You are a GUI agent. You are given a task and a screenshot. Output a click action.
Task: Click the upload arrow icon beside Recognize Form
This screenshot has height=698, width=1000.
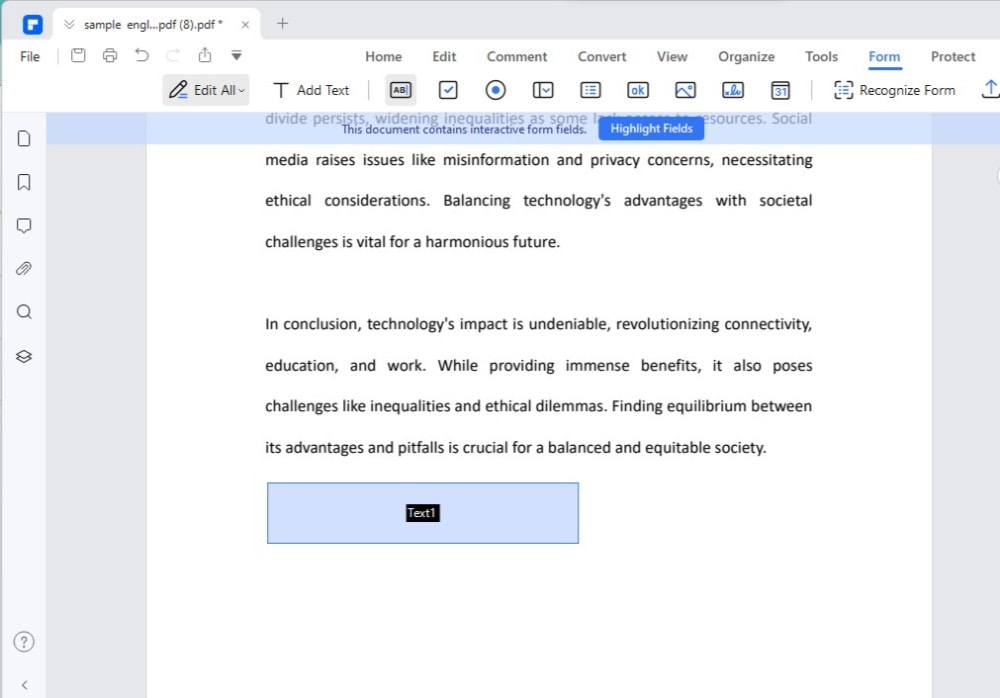click(x=990, y=89)
